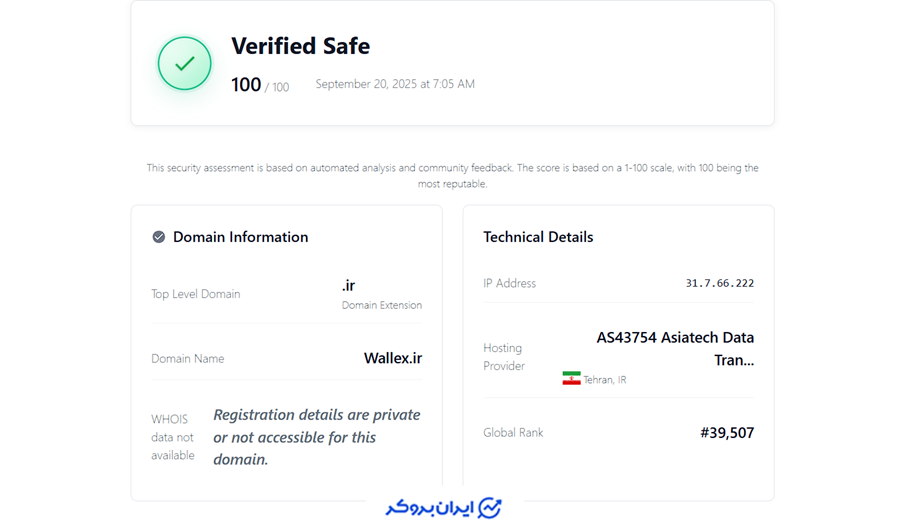Click the Registration details are private message
The image size is (900, 532).
(316, 437)
